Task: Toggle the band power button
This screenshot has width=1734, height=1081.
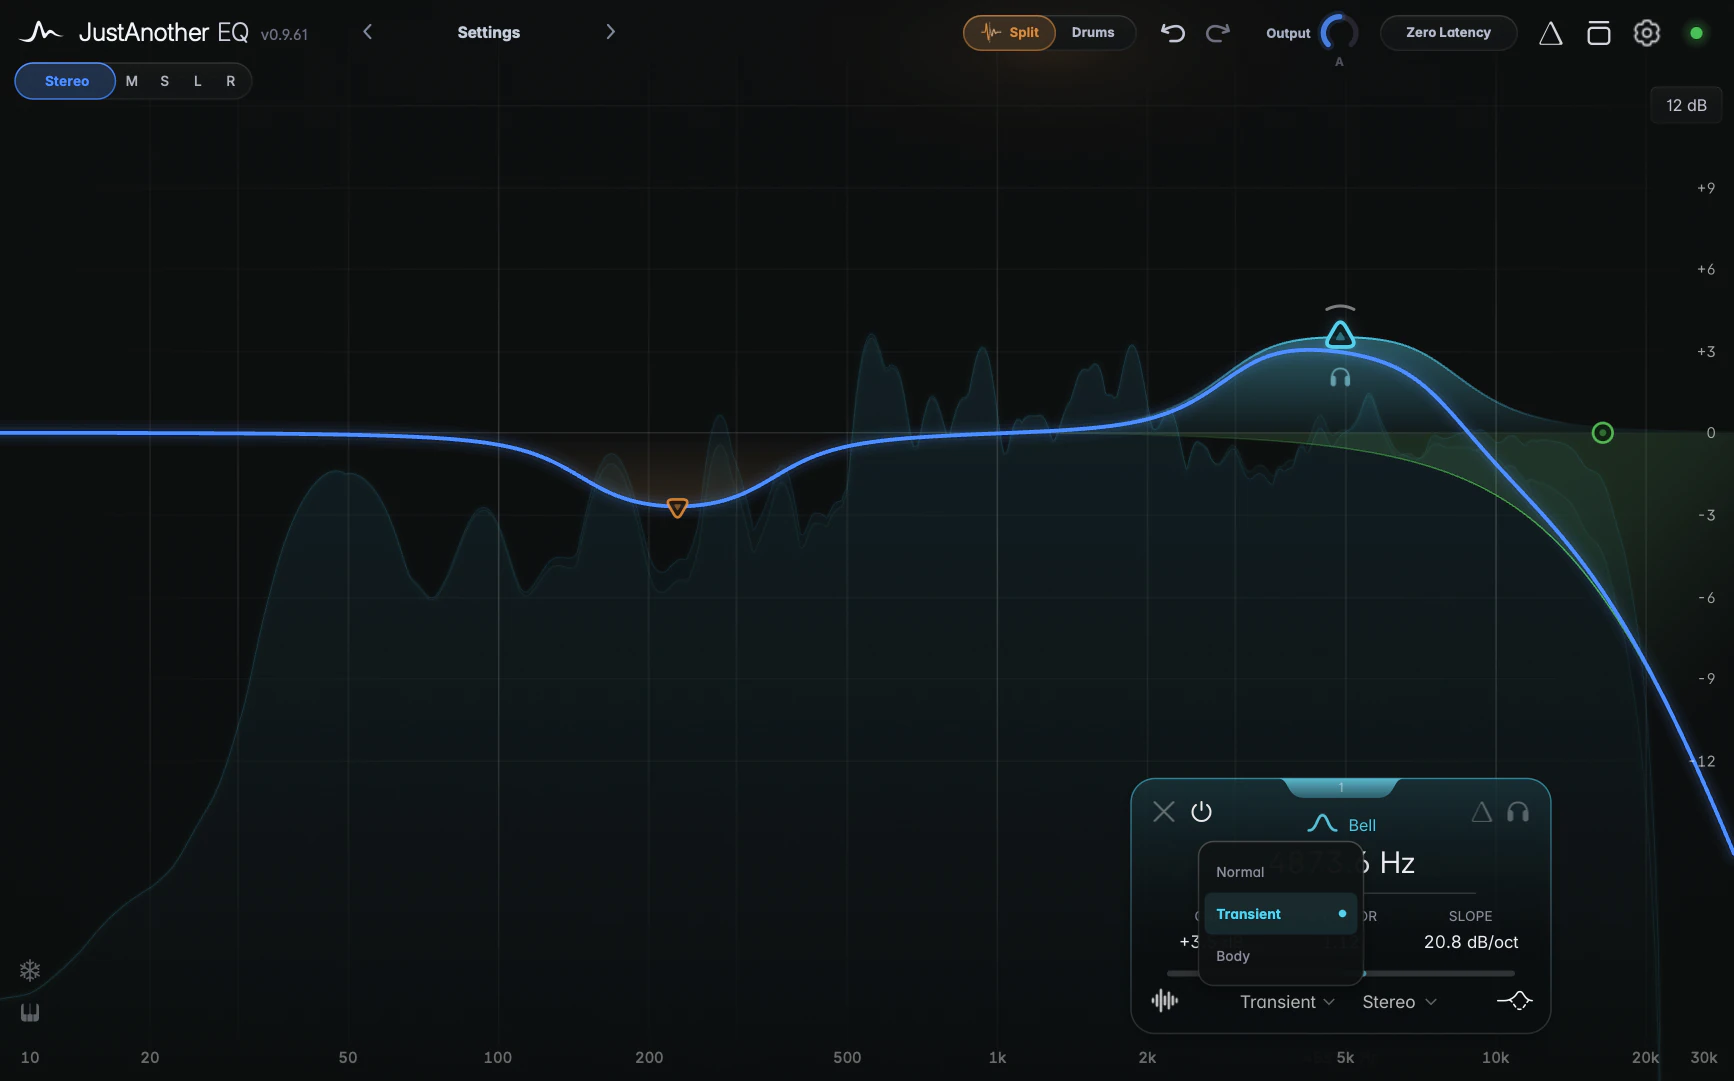Action: [x=1201, y=812]
